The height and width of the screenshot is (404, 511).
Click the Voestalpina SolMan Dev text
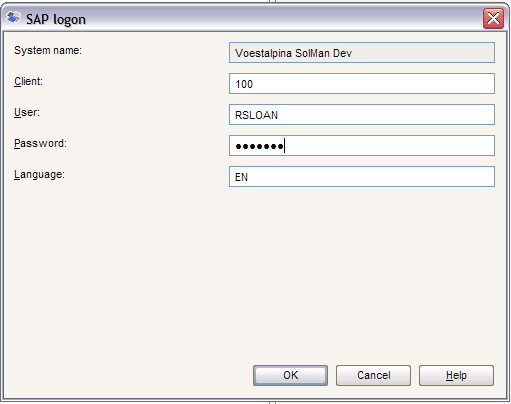pos(293,53)
